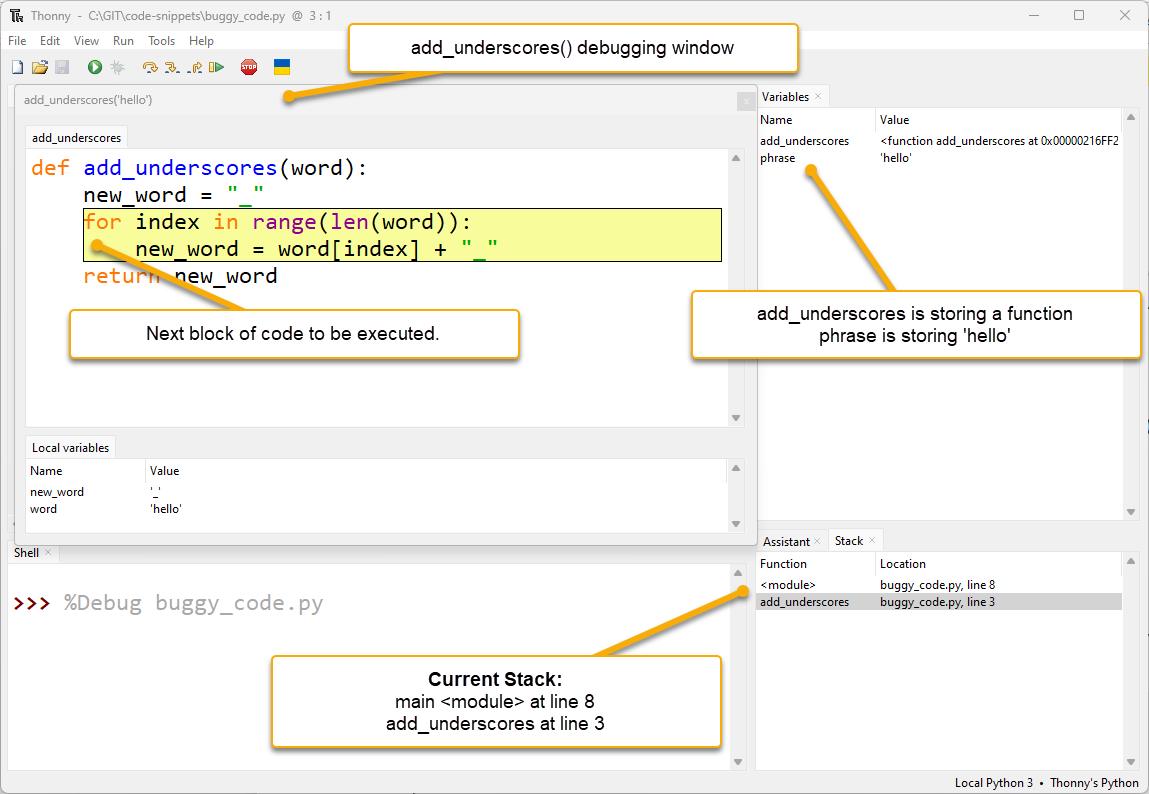Close the Variables panel tab

click(x=818, y=96)
